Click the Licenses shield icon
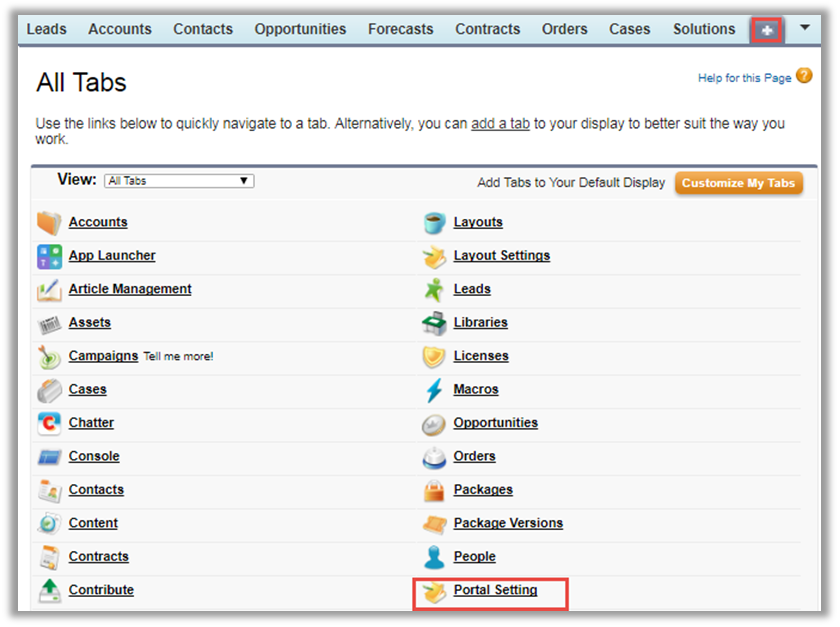840x627 pixels. coord(434,356)
